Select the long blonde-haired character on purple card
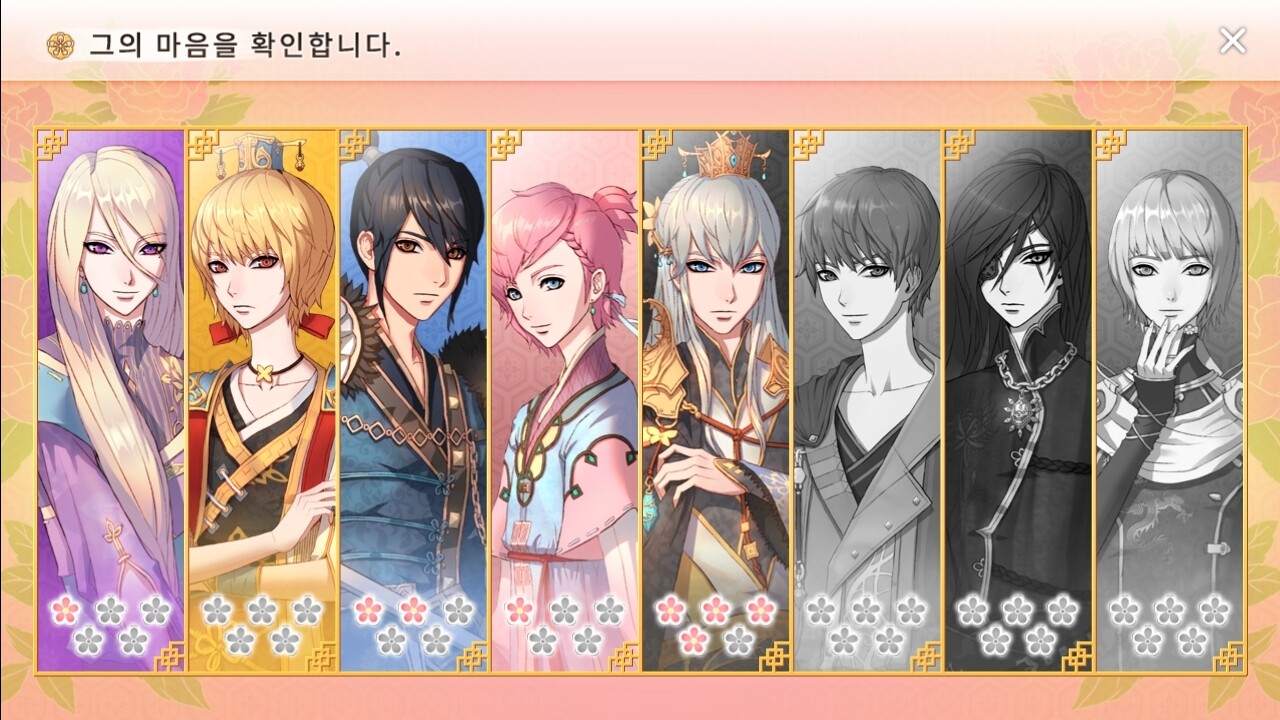The image size is (1280, 720). tap(111, 400)
